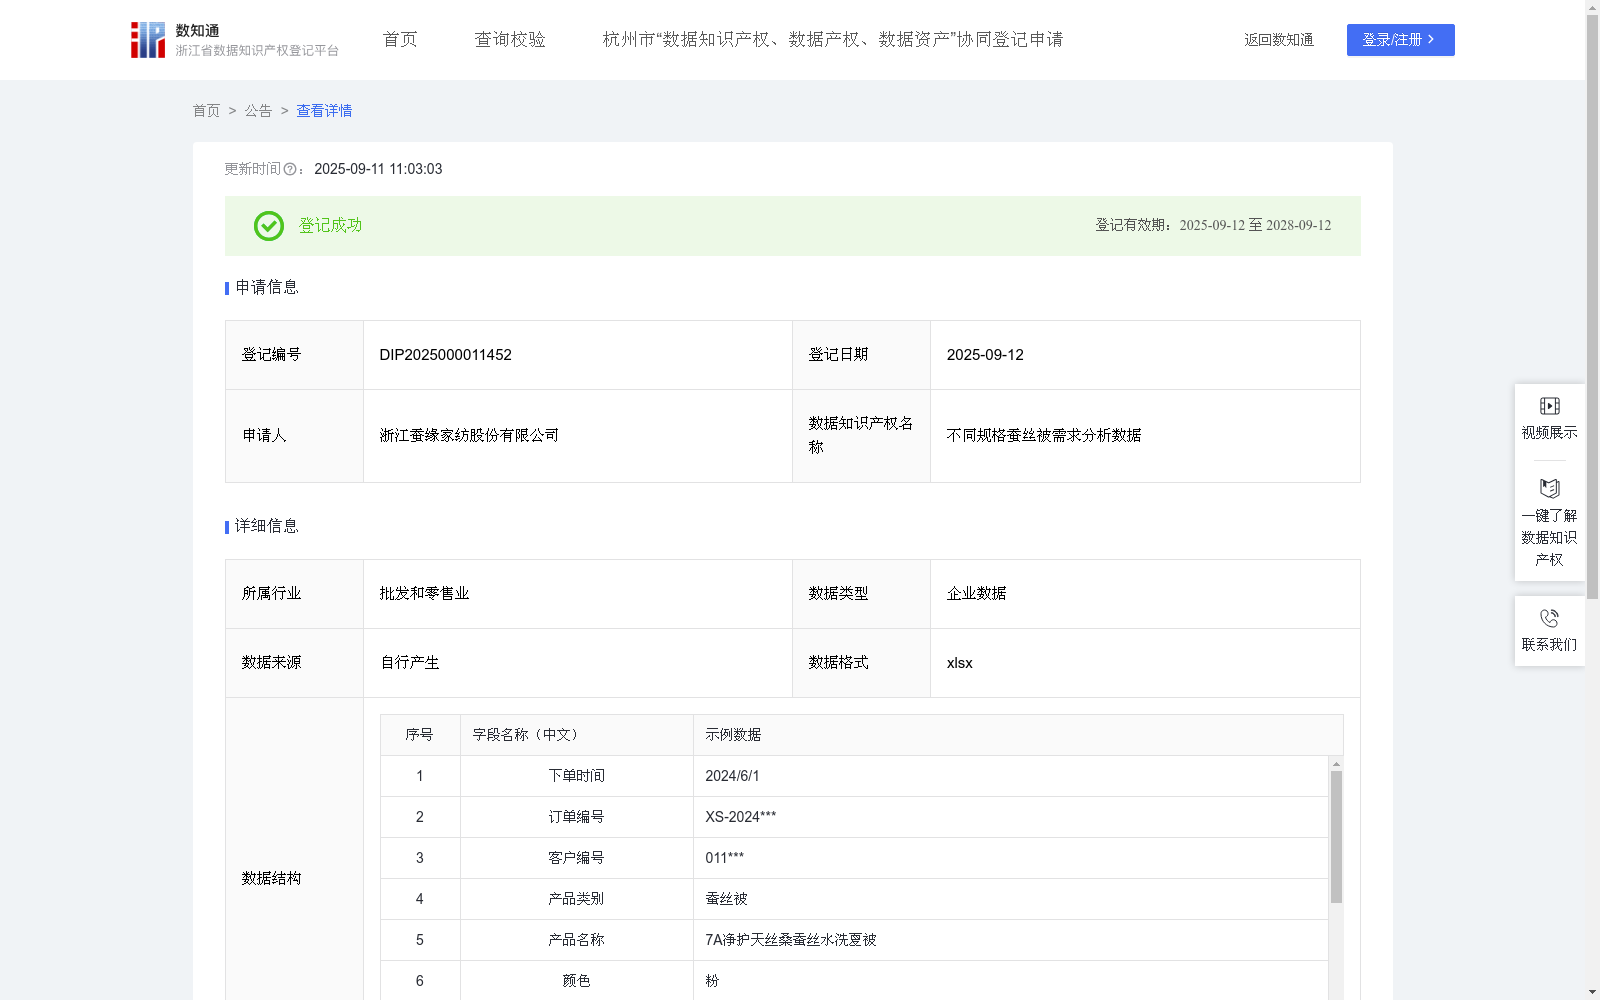Select the title 不同规格蚕丝被需求分析数据
The height and width of the screenshot is (1000, 1600).
(x=1044, y=436)
